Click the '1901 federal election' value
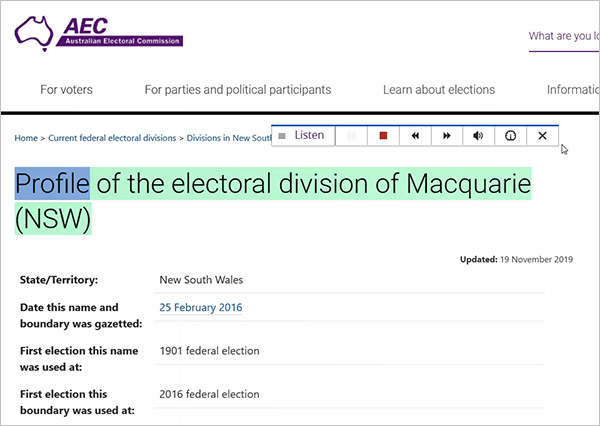 pyautogui.click(x=209, y=351)
